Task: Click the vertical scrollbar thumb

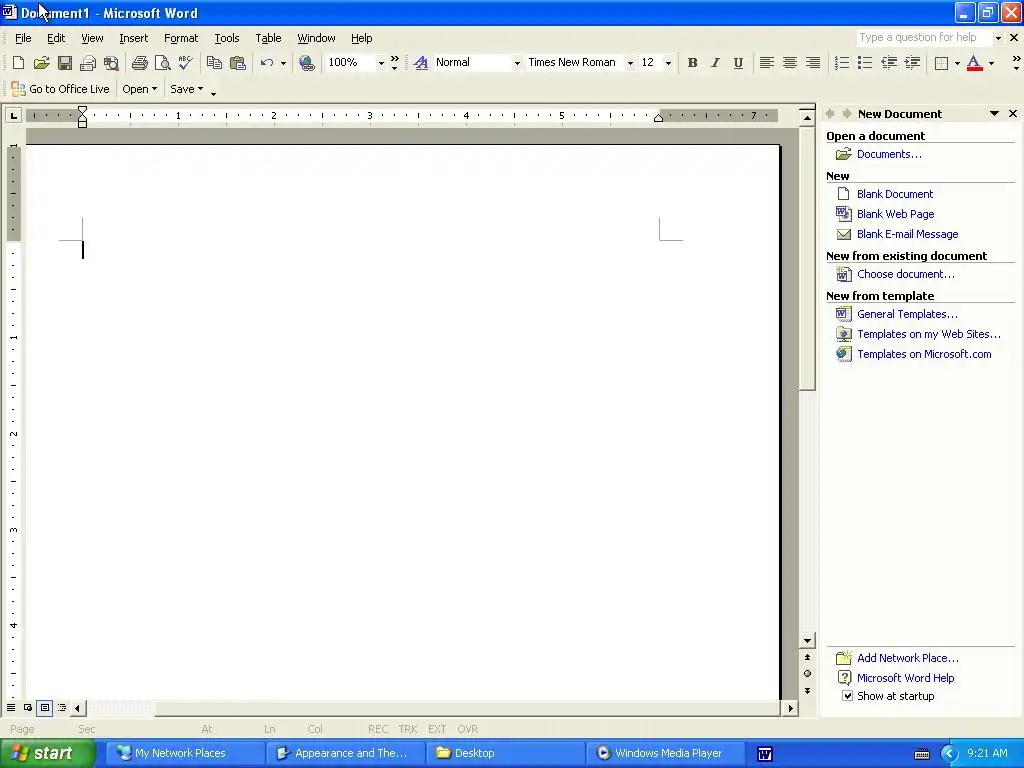Action: click(x=807, y=259)
